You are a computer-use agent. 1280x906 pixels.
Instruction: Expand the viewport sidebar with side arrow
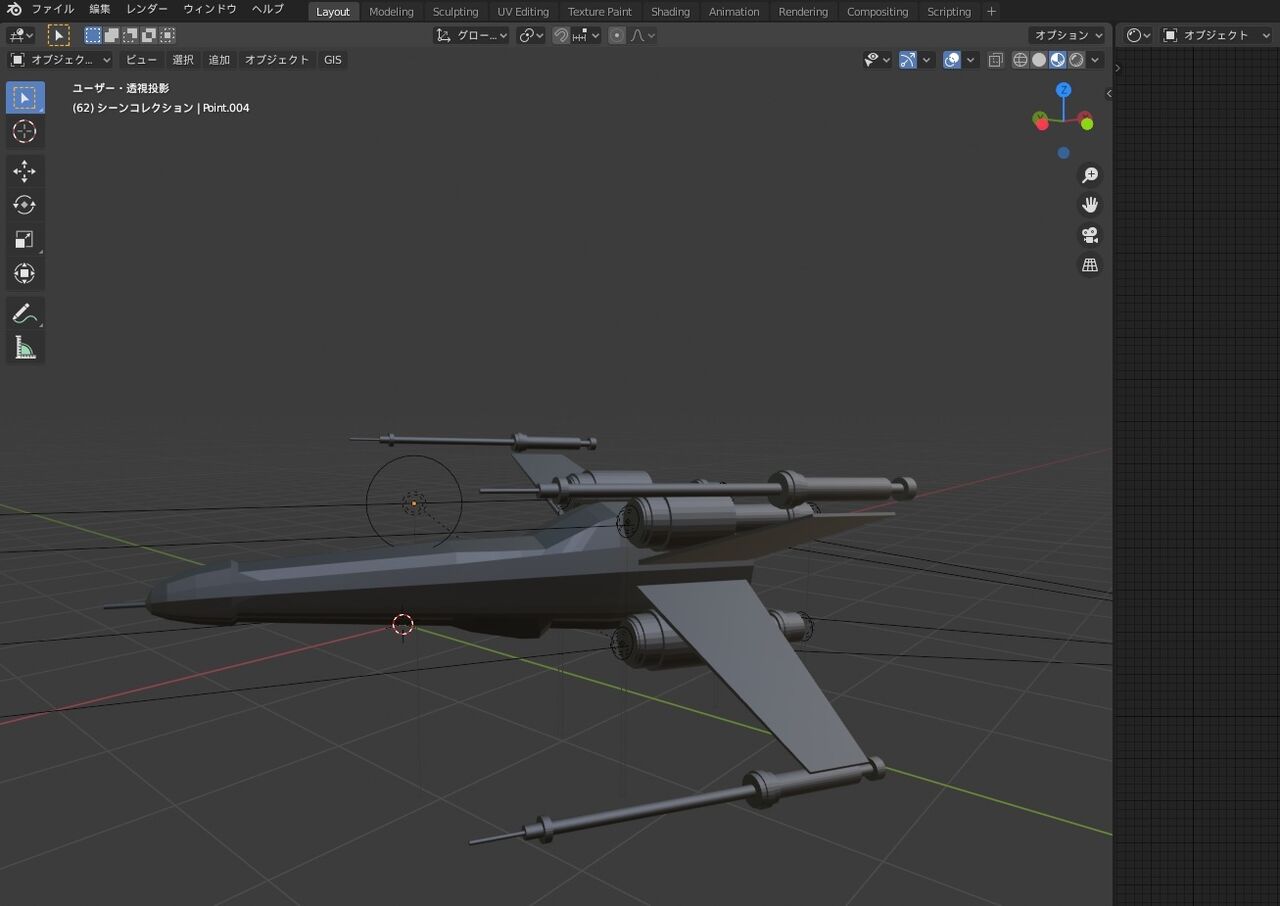(1108, 93)
